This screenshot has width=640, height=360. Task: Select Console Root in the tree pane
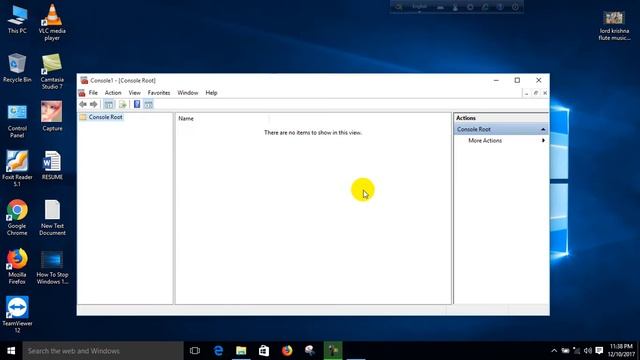(105, 117)
